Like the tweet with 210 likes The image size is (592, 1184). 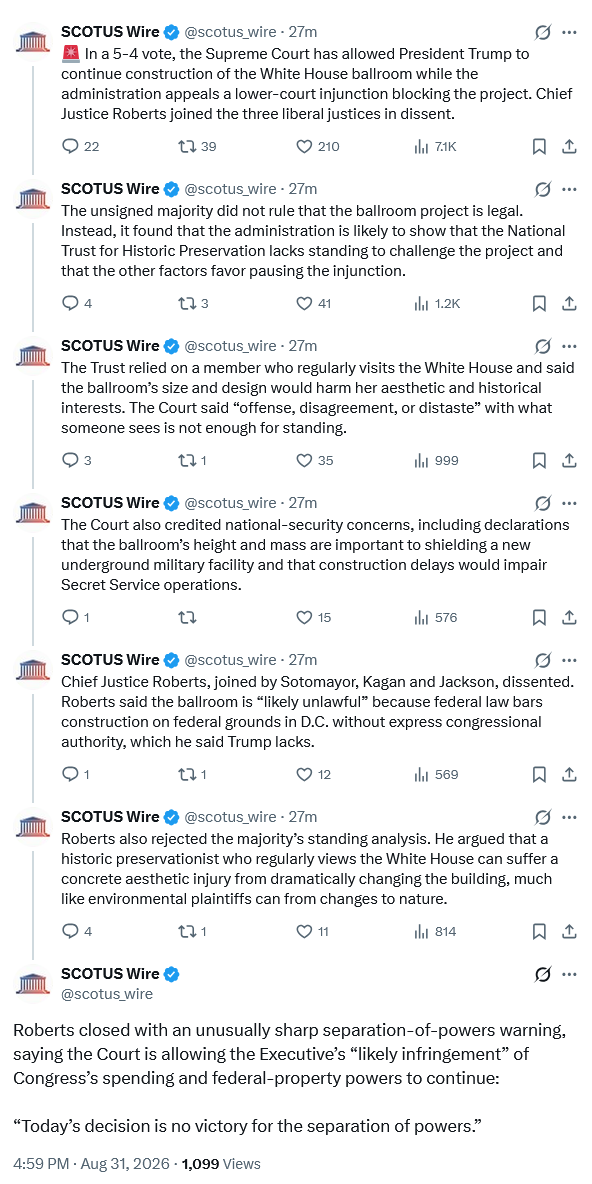[x=316, y=146]
